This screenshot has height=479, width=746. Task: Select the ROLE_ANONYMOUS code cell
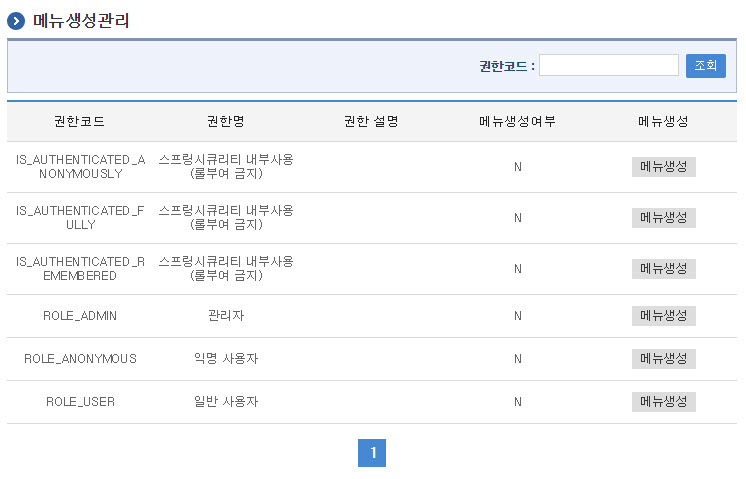80,359
